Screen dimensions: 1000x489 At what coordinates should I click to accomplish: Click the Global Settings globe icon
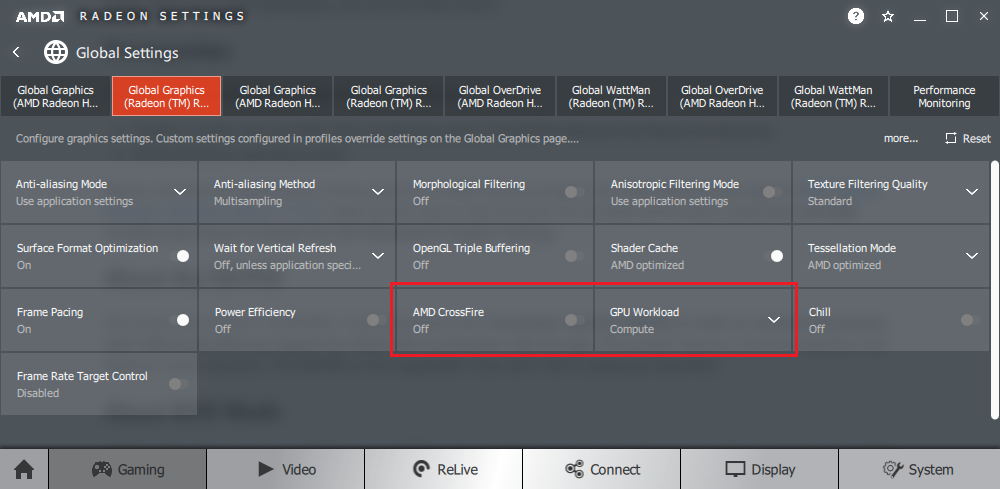56,52
